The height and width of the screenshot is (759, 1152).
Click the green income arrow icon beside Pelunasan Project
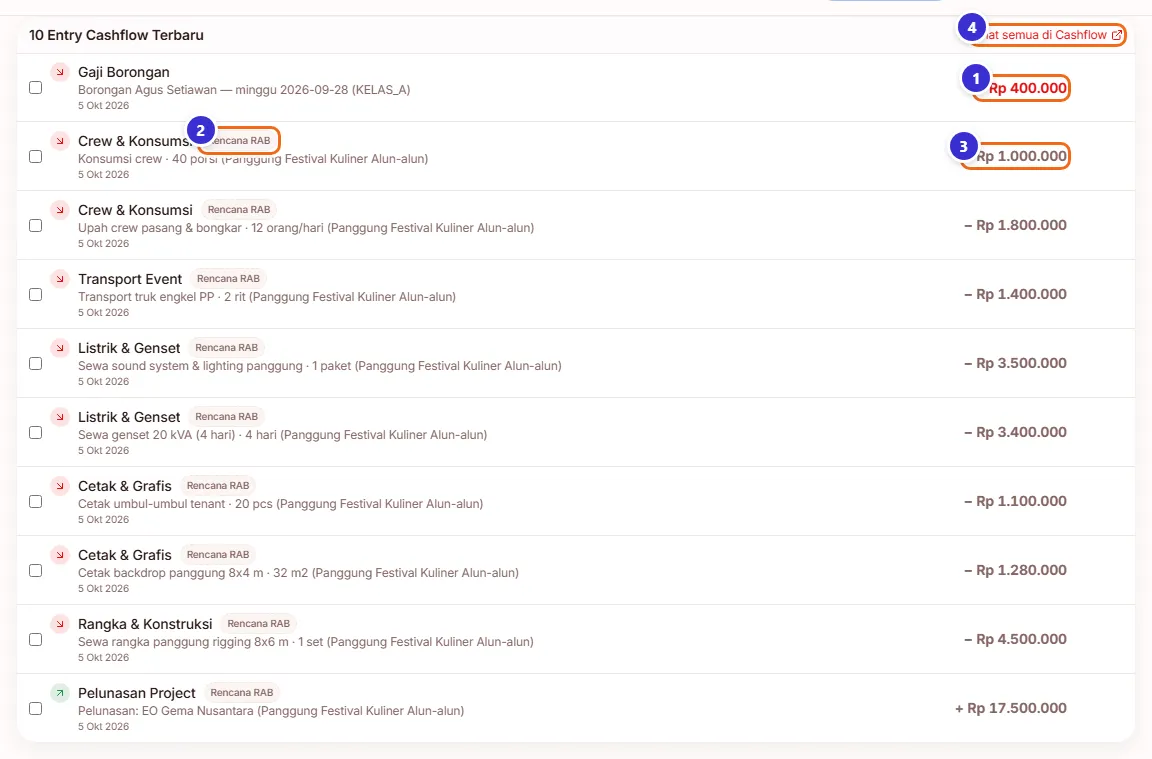(60, 693)
